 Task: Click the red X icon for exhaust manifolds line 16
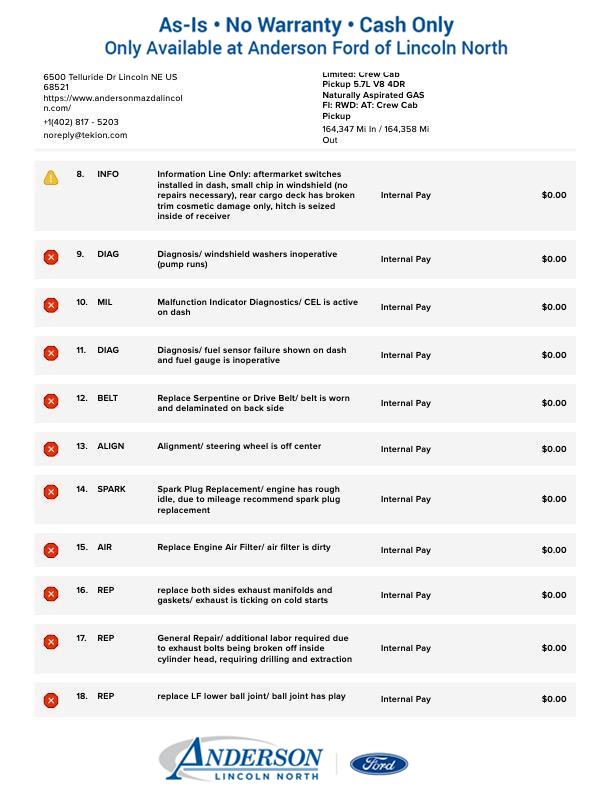(51, 594)
